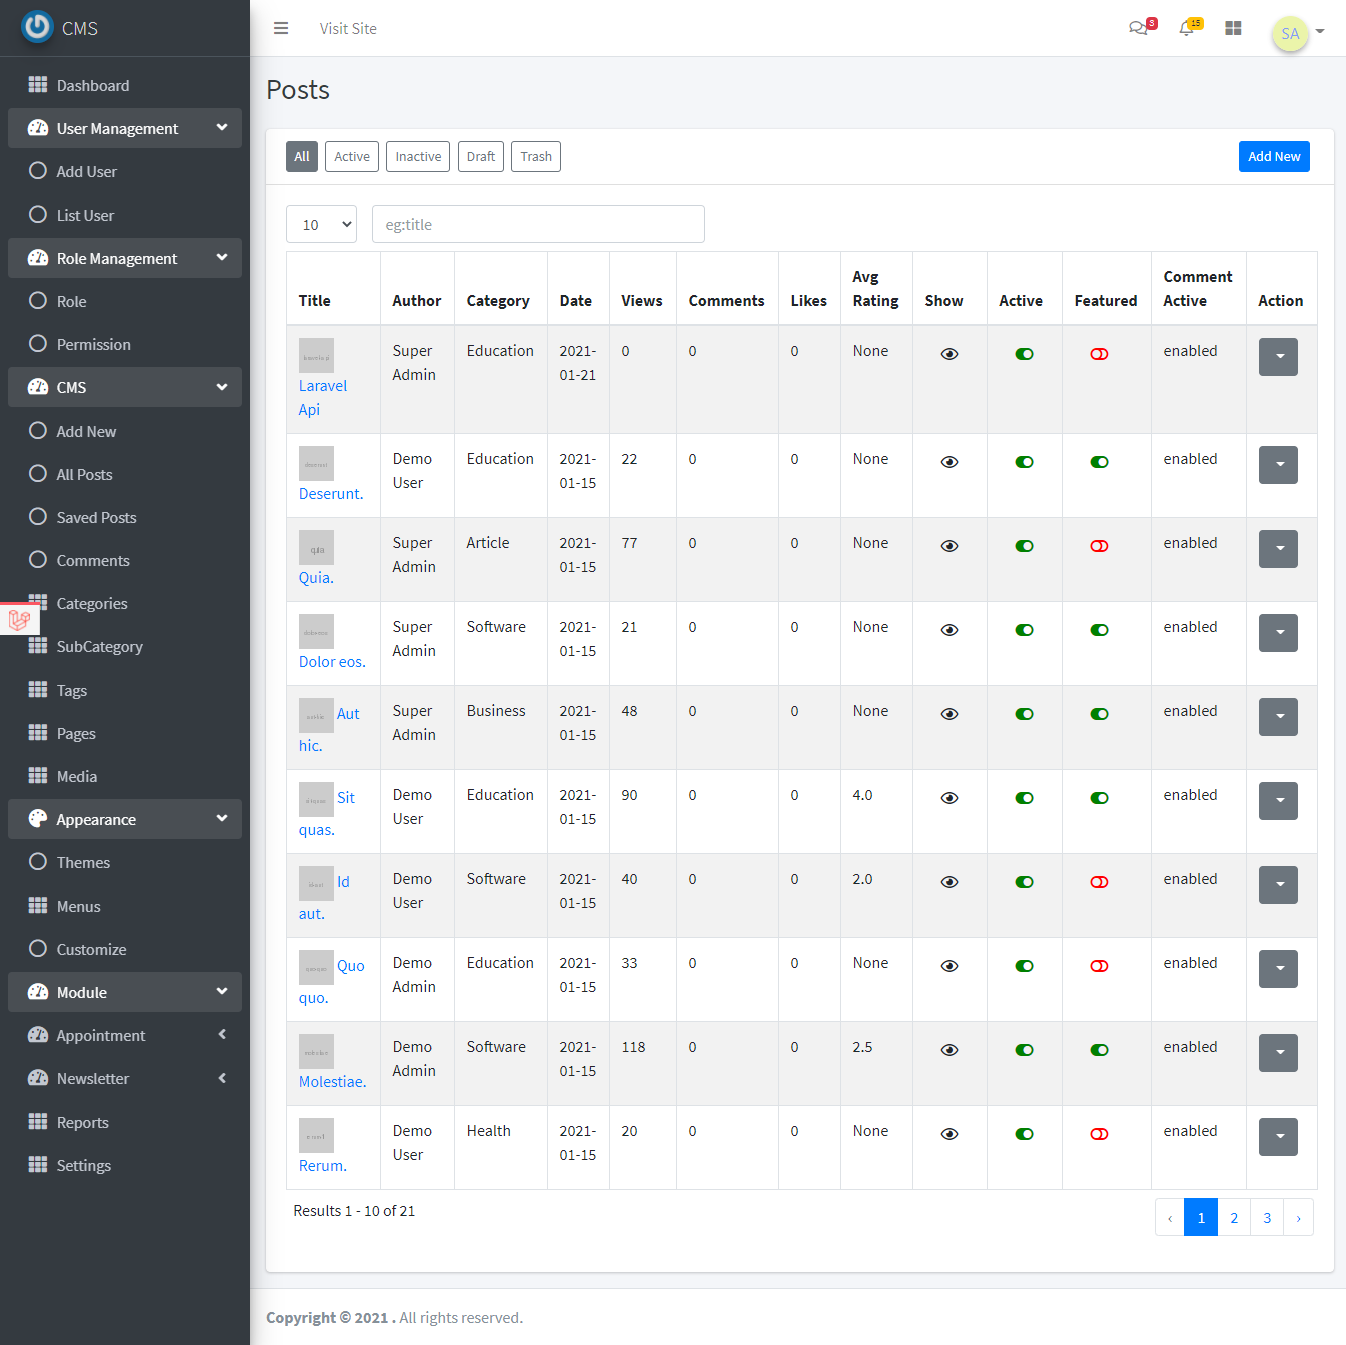
Task: Toggle Featured switch for Laravel Api post
Action: [1099, 354]
